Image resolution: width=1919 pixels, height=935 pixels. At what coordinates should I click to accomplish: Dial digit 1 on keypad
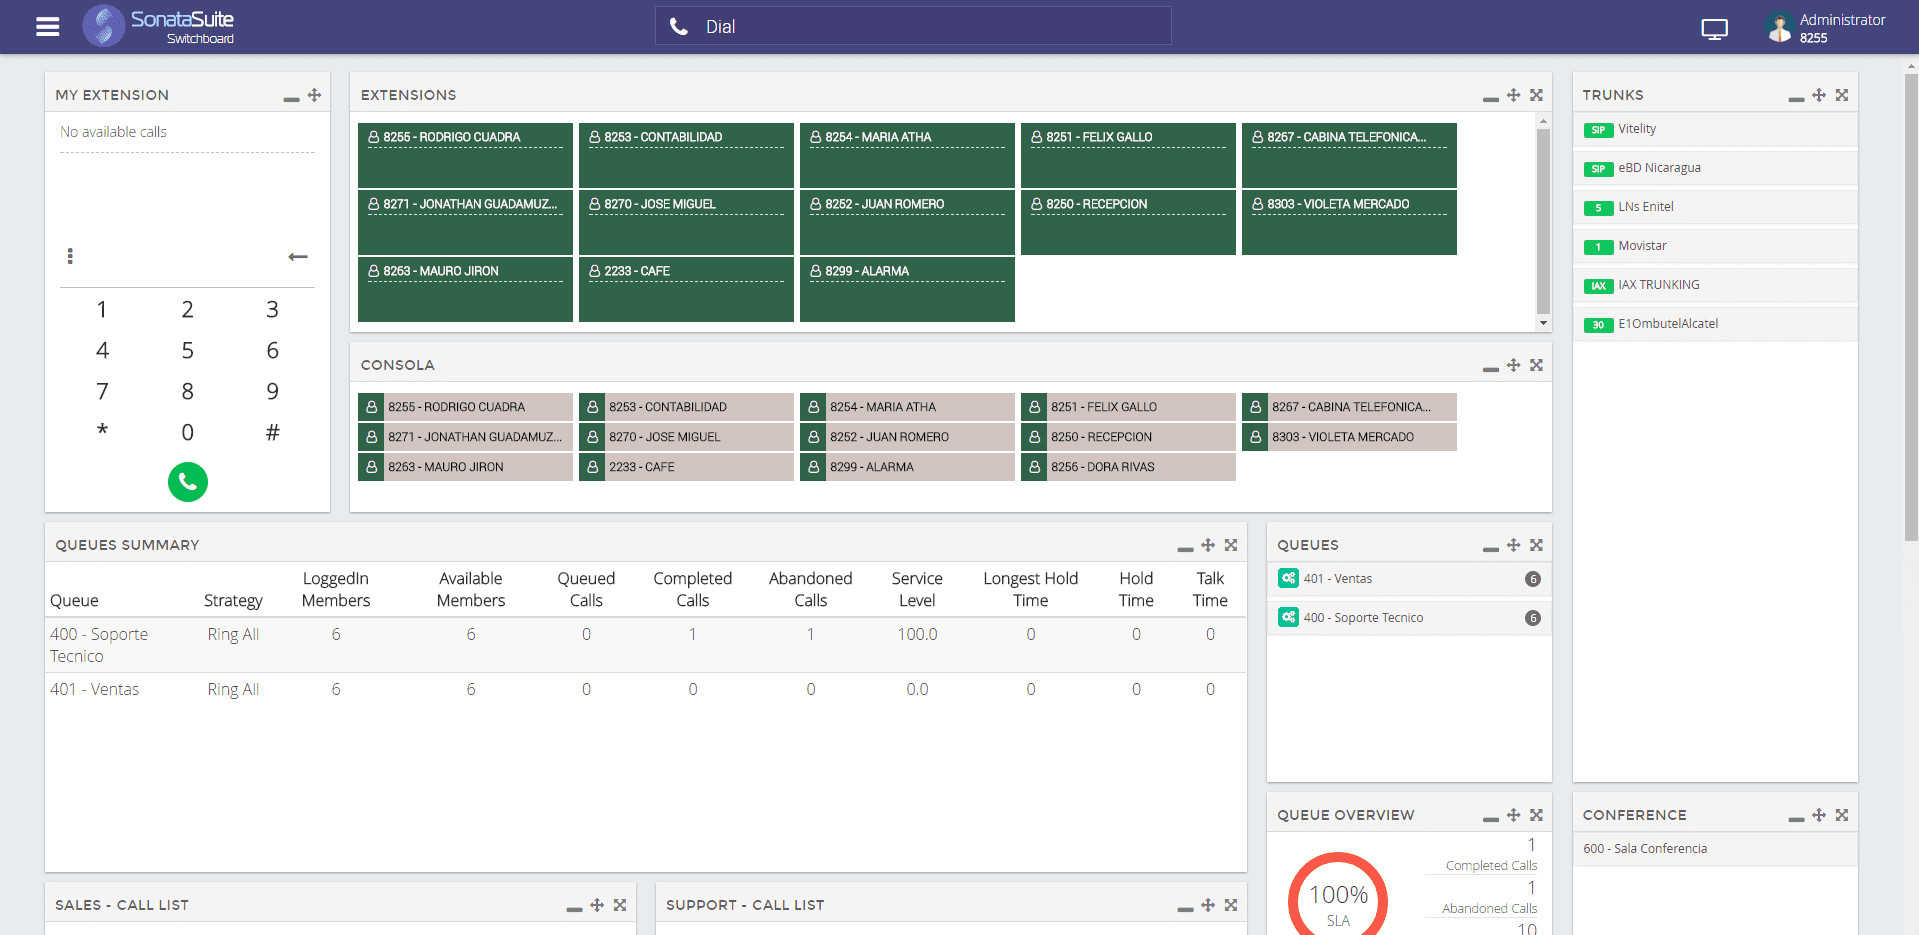pyautogui.click(x=102, y=310)
